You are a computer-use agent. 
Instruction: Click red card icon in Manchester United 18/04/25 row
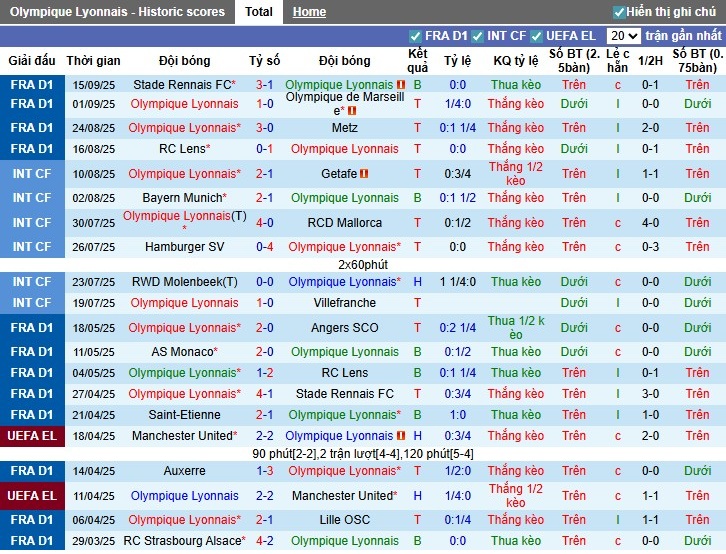click(401, 436)
